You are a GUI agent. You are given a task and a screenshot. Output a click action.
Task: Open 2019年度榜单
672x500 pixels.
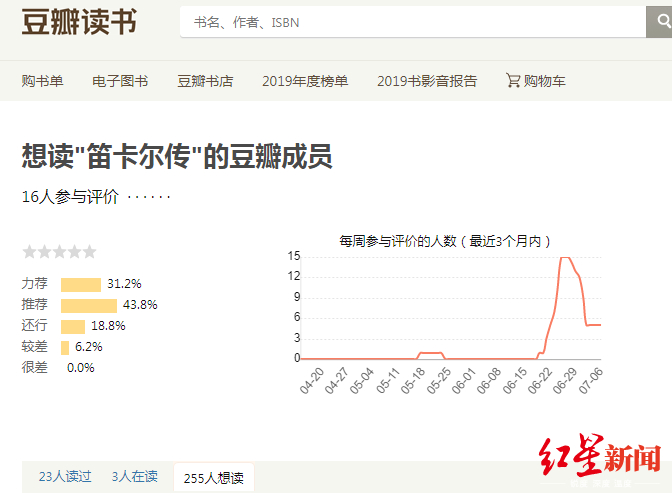[x=305, y=81]
